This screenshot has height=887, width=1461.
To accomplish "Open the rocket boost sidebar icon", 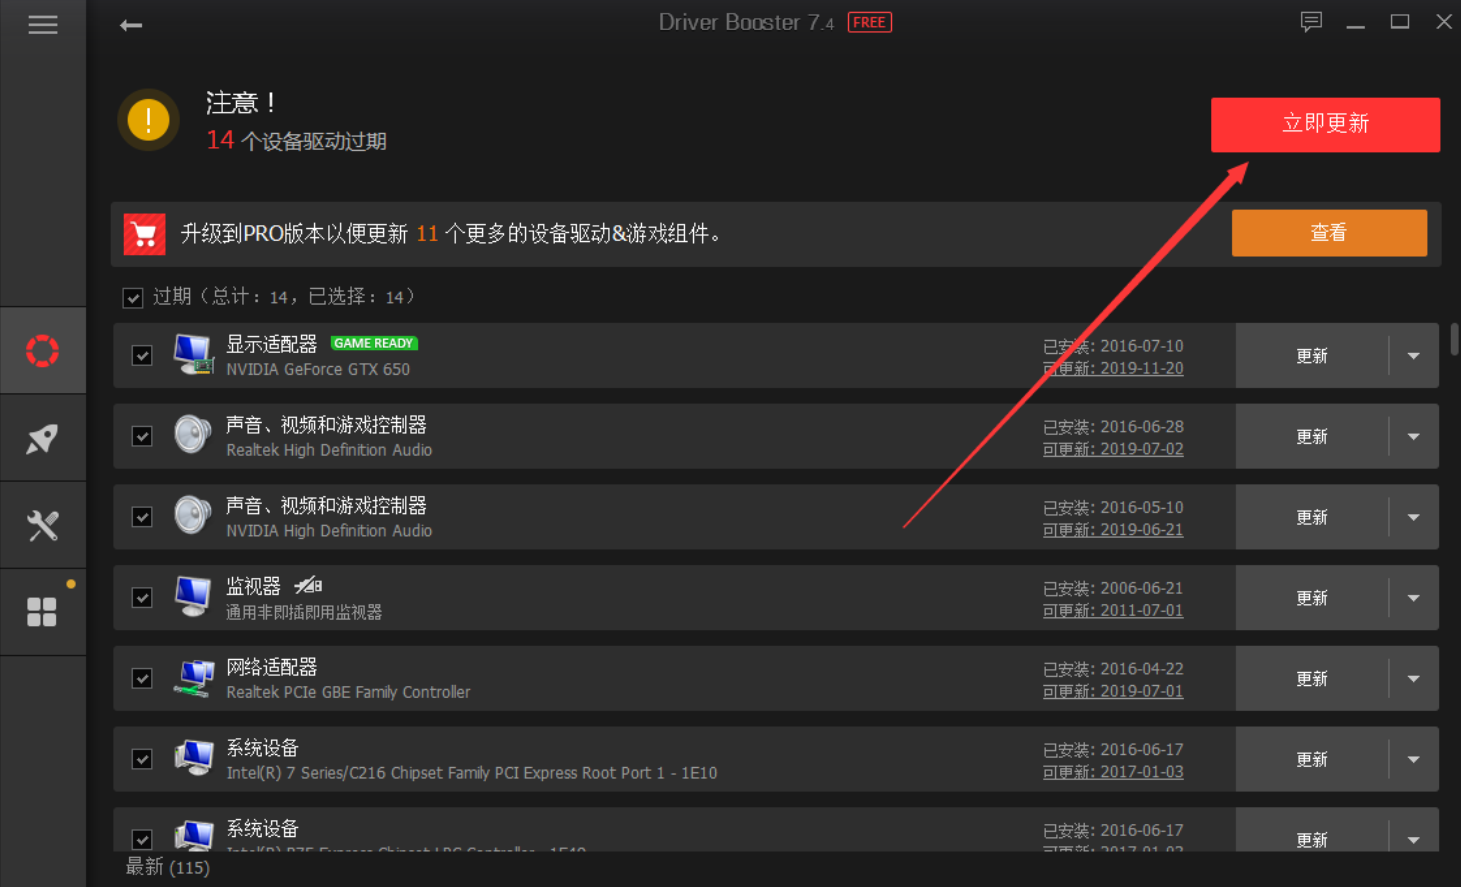I will pos(42,438).
